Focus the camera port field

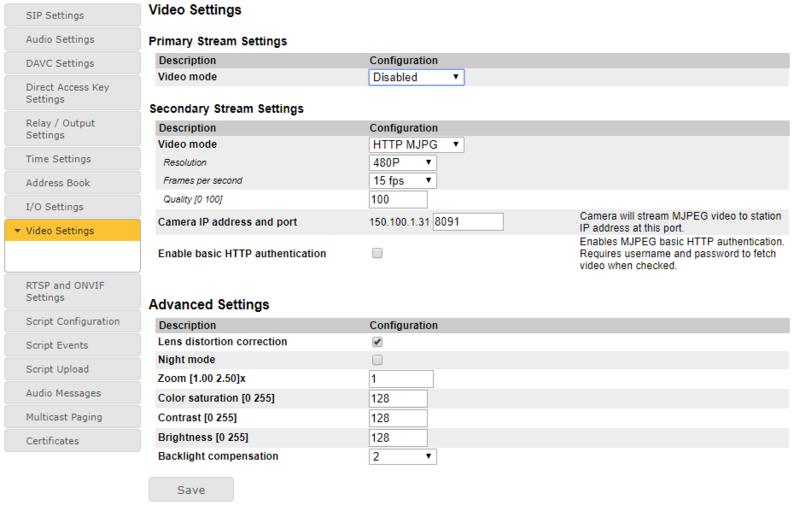[x=467, y=222]
